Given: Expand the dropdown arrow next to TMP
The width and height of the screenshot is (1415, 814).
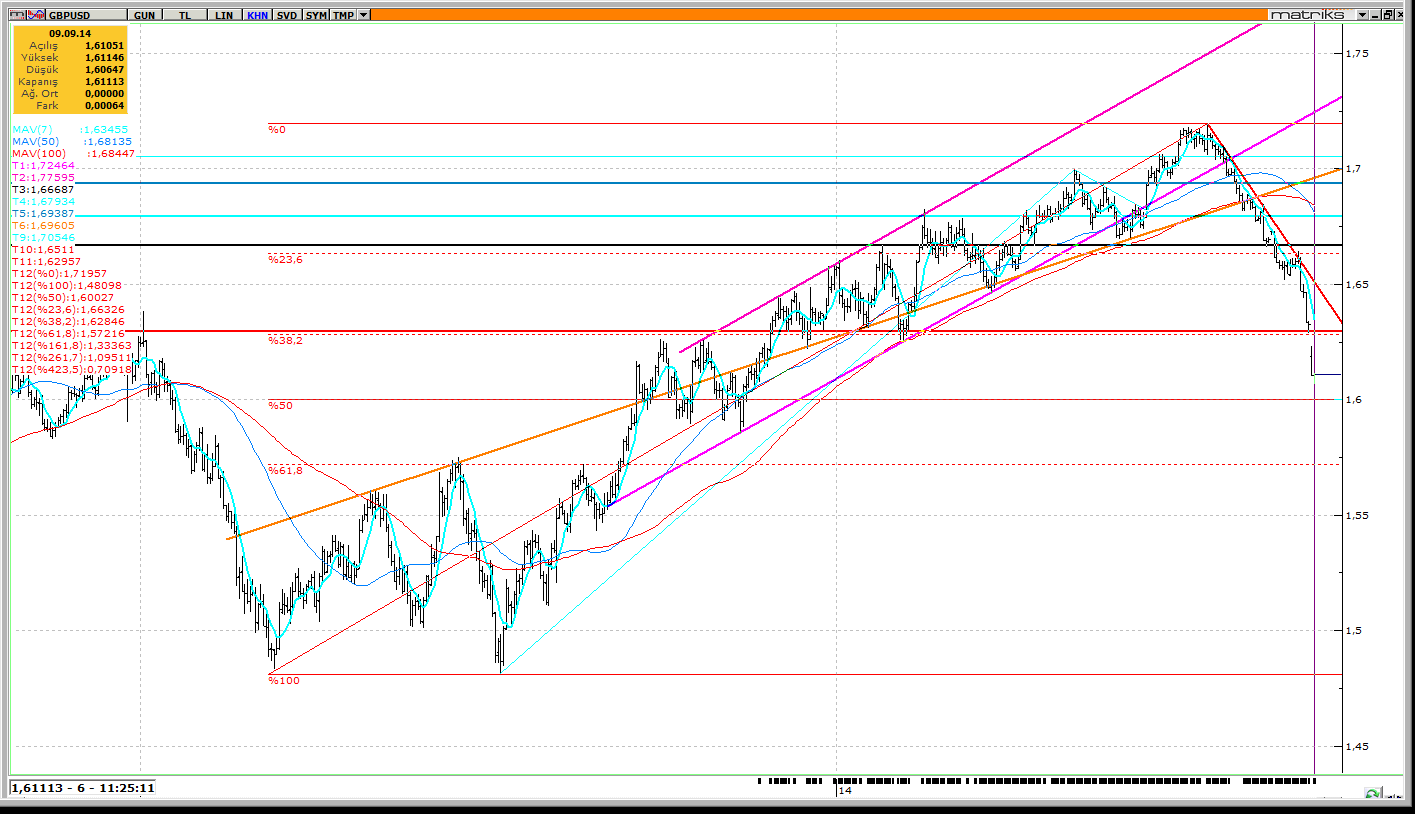Looking at the screenshot, I should [363, 15].
